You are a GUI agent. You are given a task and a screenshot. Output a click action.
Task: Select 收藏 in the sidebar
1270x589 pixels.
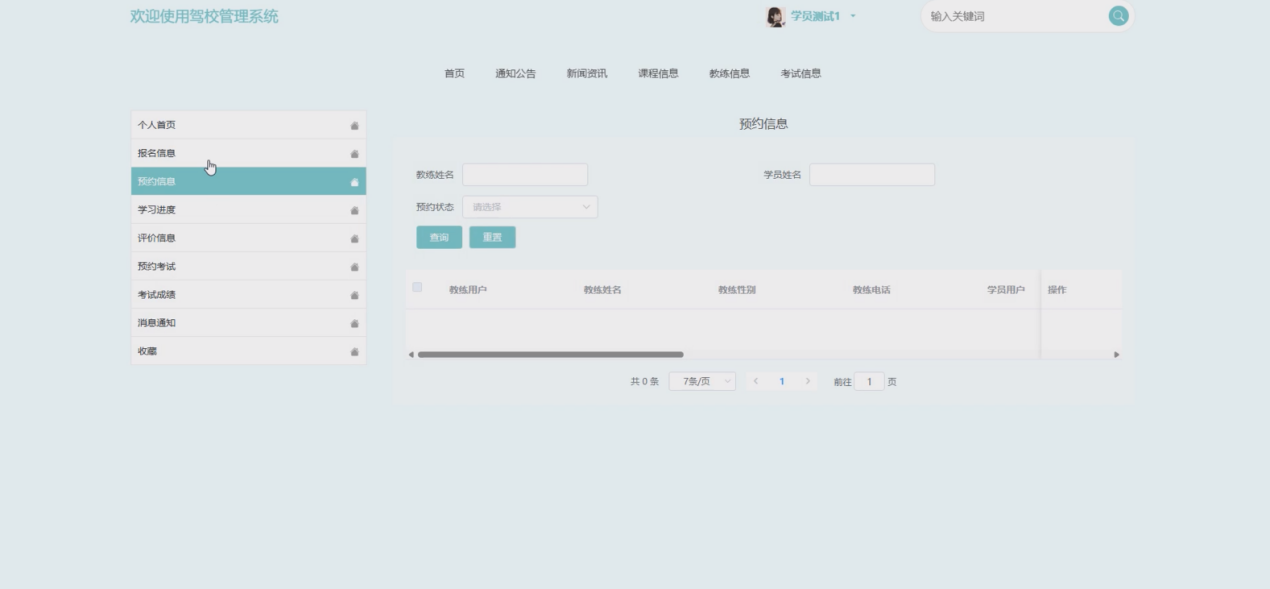[x=249, y=351]
